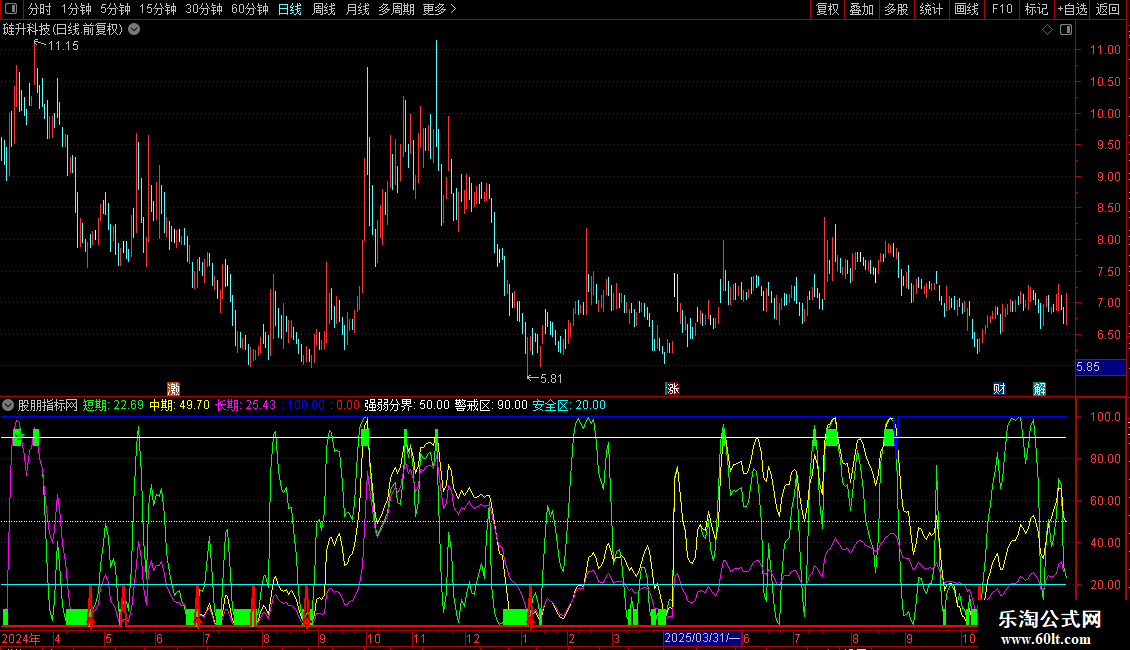Open dropdown next to 琏升科技 title
The height and width of the screenshot is (650, 1130).
pos(134,30)
